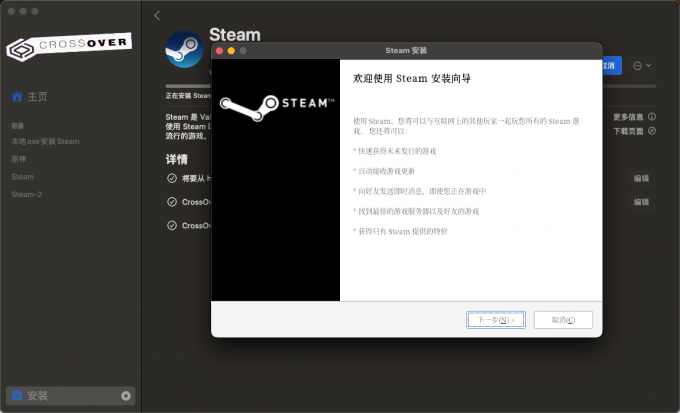
Task: Click the text 获得只有 Steam 提供的特价
Action: tap(403, 231)
